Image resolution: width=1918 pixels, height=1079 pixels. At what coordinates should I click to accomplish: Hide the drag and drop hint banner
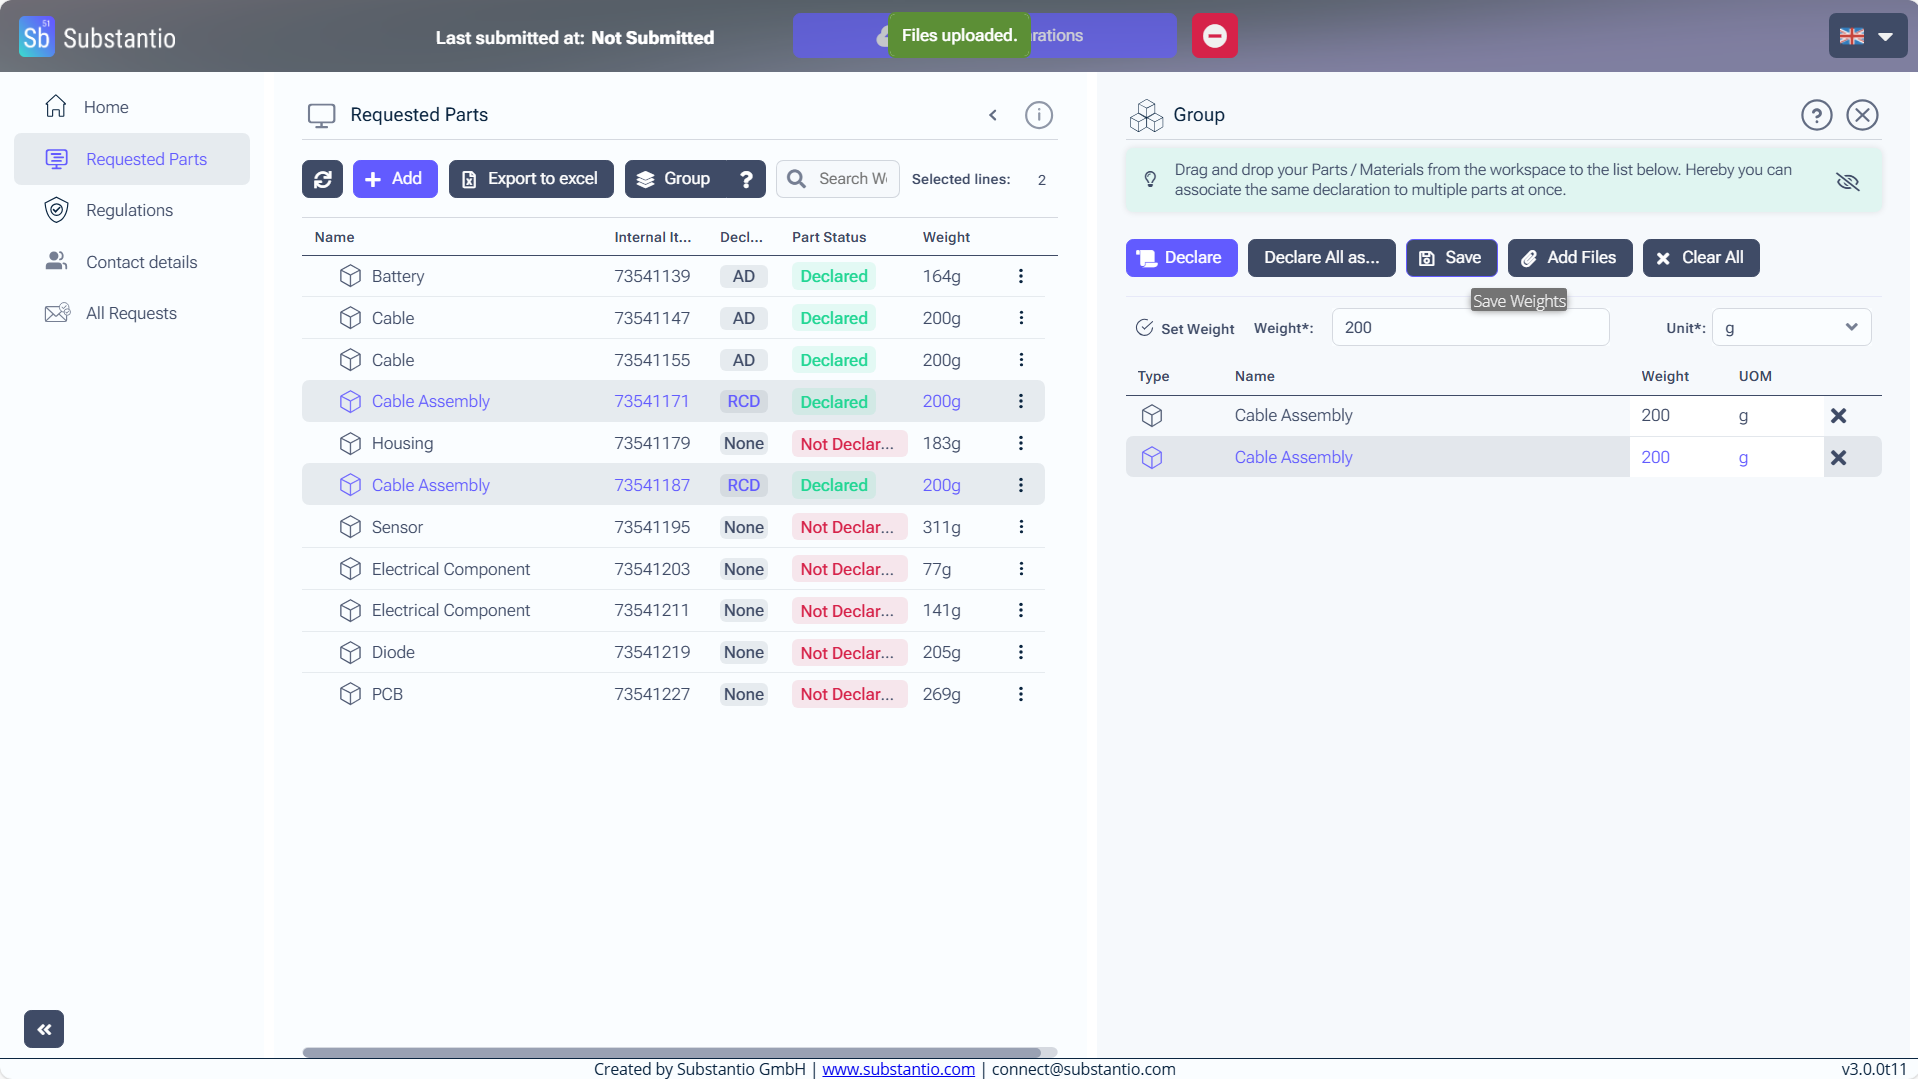pyautogui.click(x=1847, y=181)
